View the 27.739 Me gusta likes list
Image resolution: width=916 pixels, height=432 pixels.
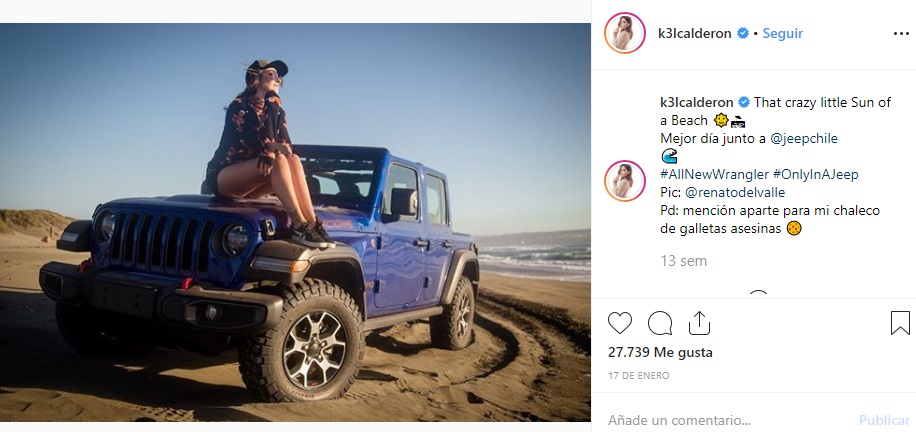coord(660,353)
